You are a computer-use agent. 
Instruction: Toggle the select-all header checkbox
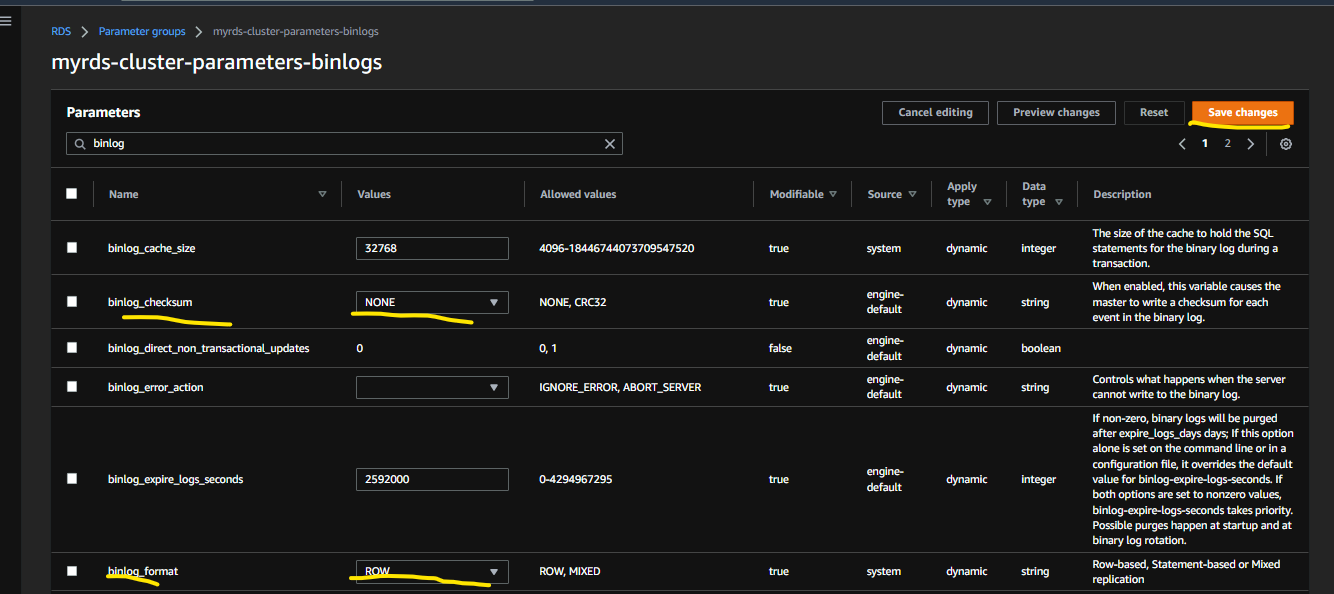coord(71,194)
